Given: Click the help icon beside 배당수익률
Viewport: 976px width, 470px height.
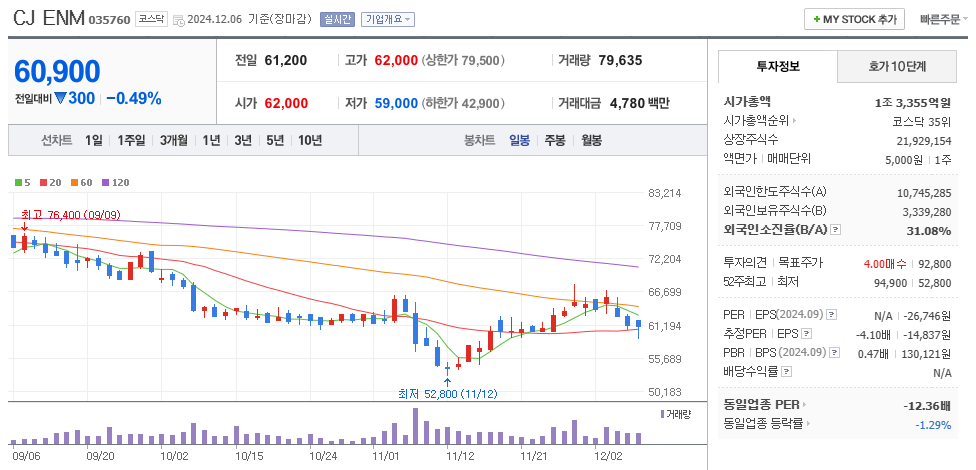Looking at the screenshot, I should [787, 372].
